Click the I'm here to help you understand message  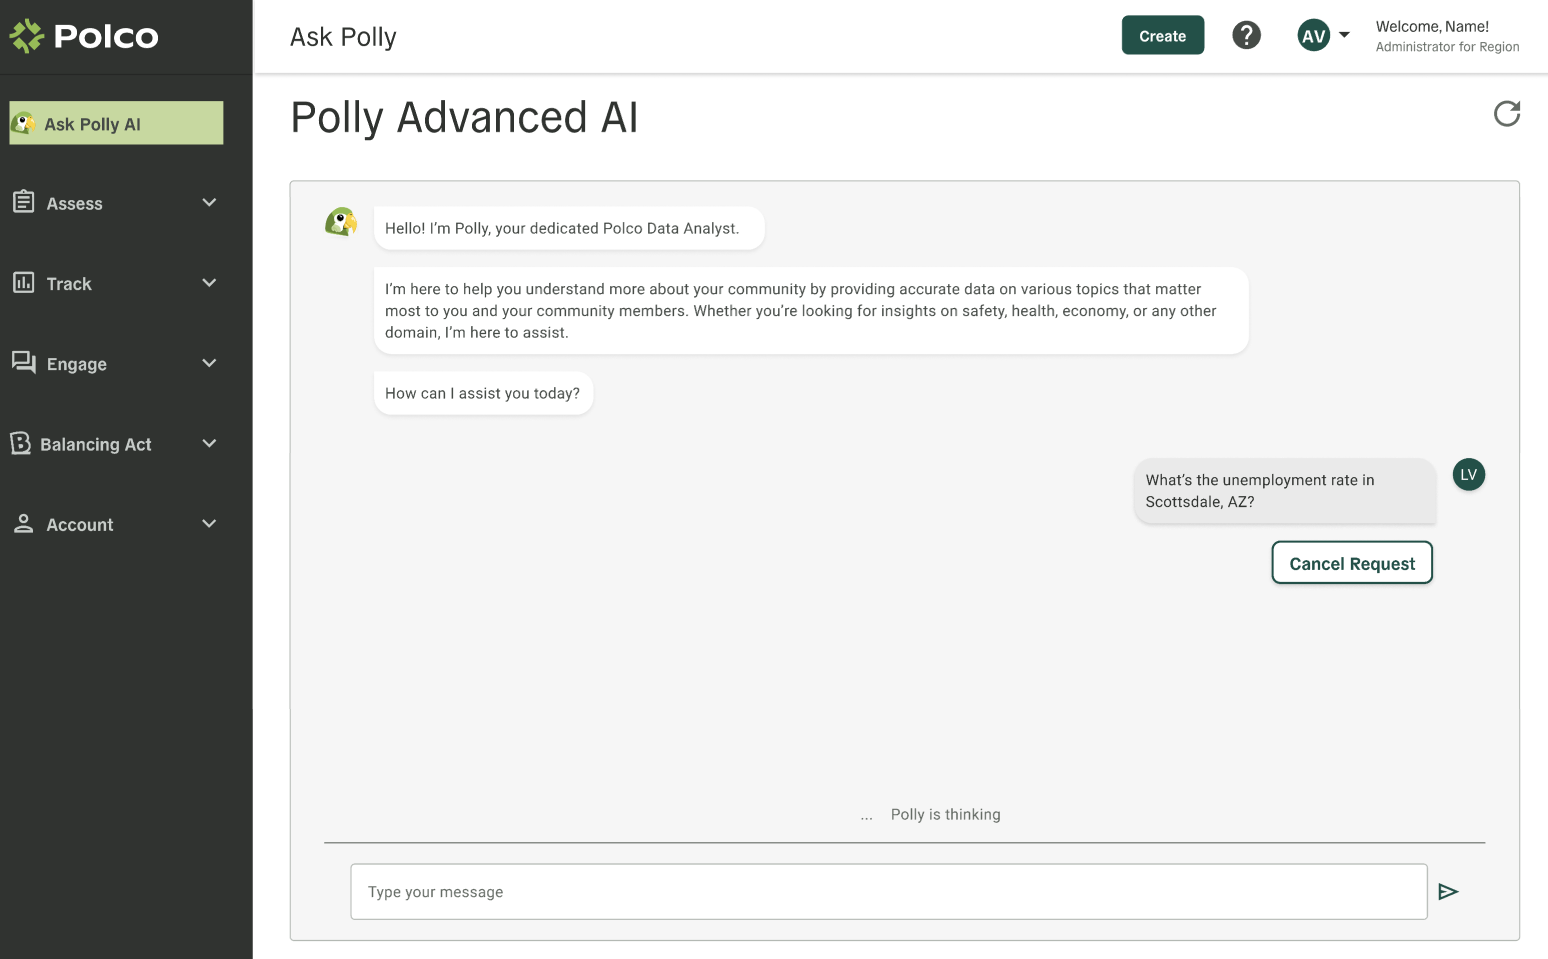(811, 311)
